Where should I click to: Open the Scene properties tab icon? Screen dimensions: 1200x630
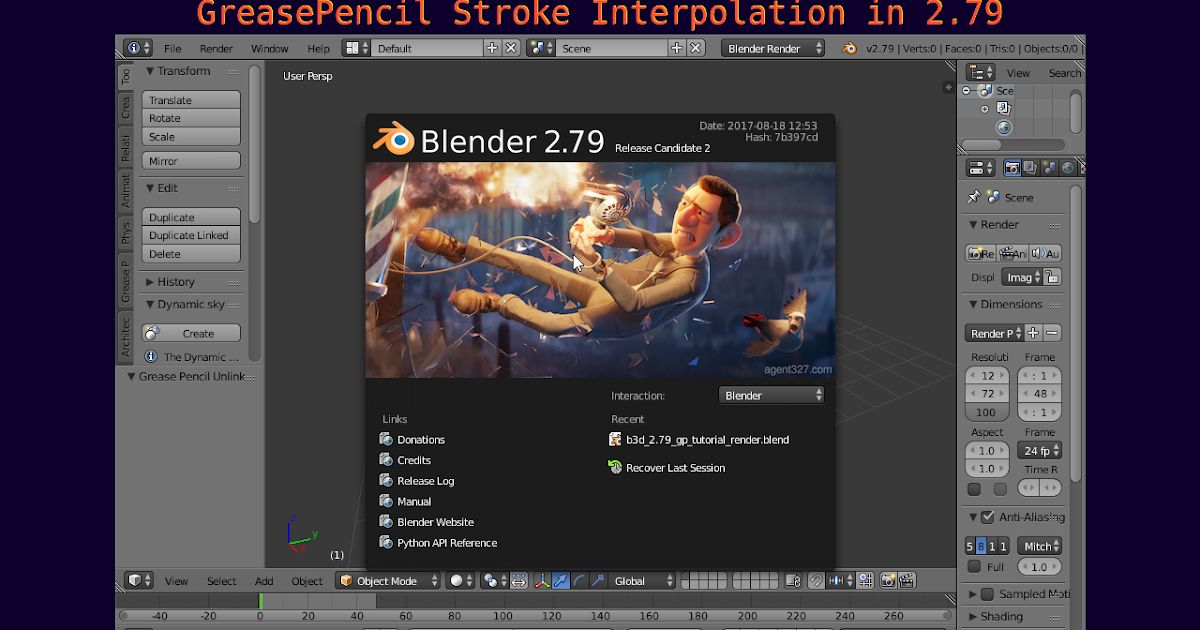[x=1049, y=168]
